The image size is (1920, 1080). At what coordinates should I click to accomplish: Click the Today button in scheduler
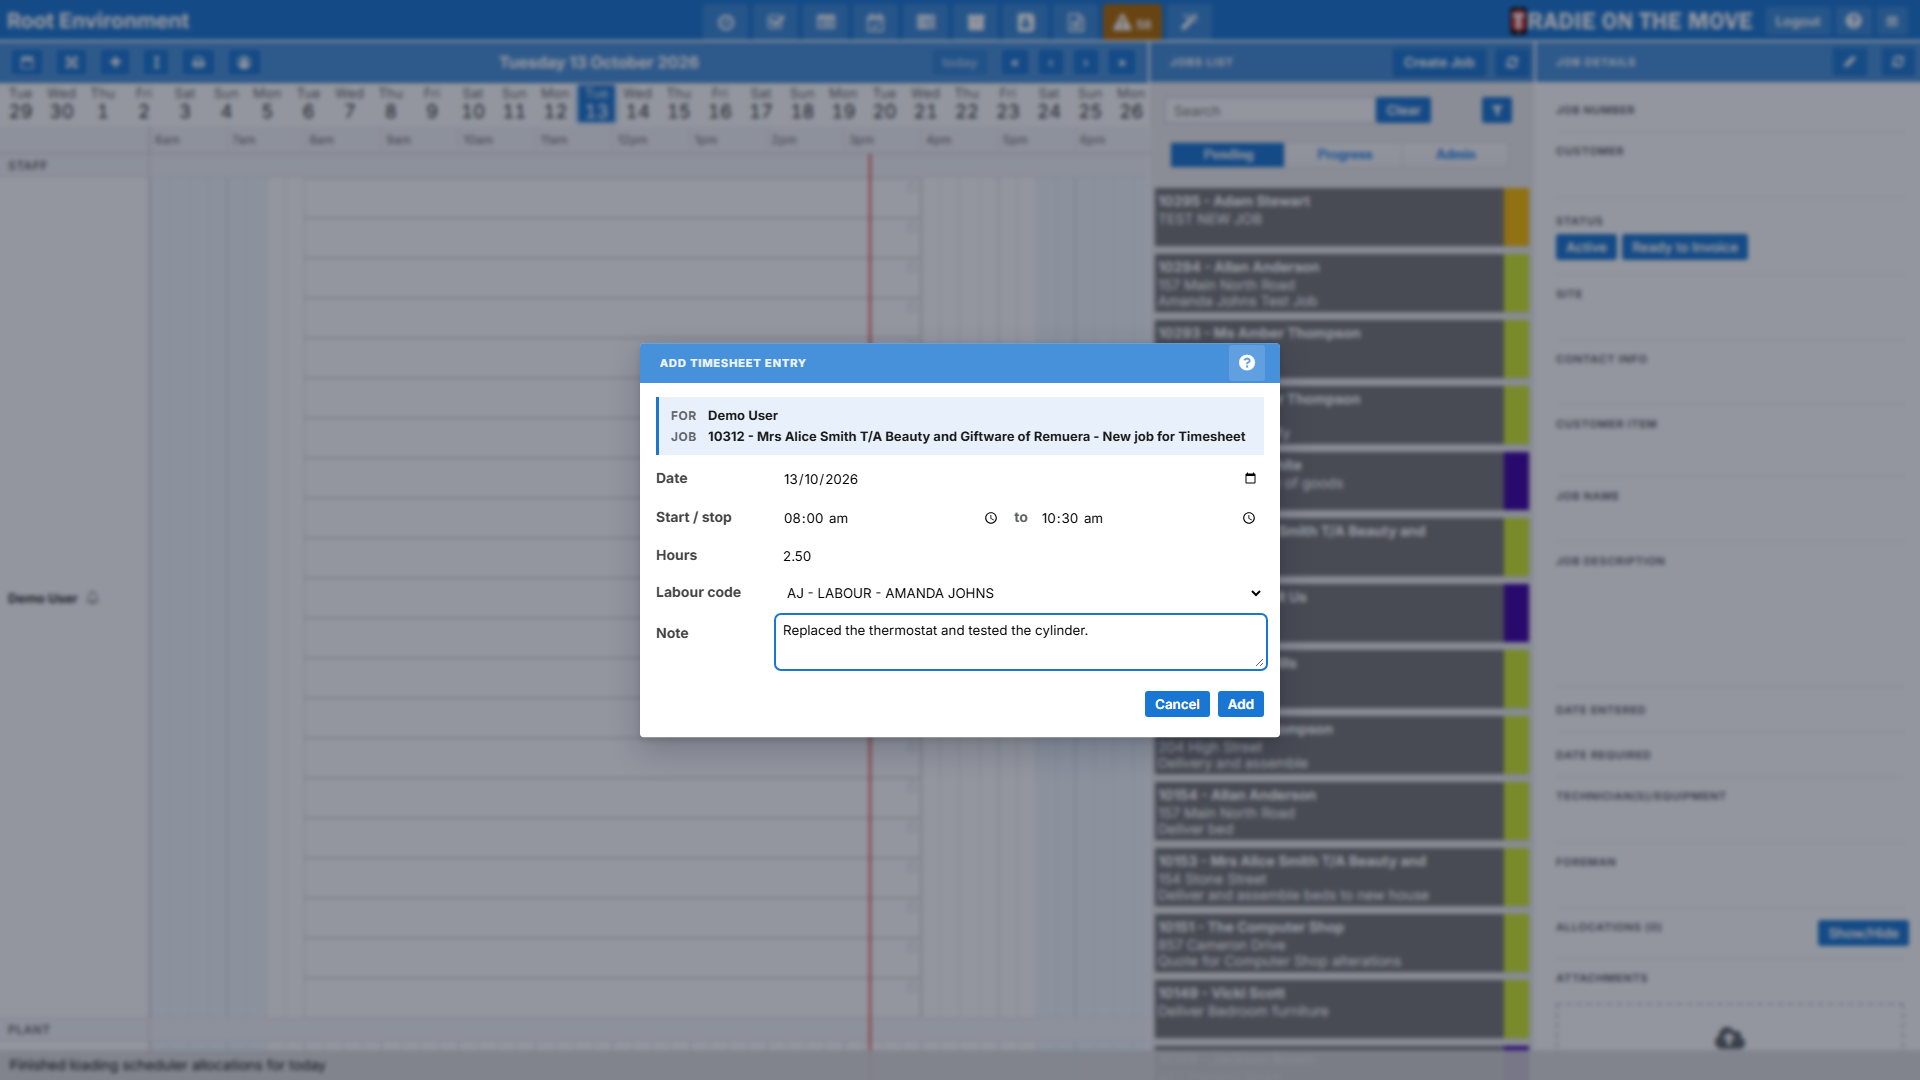[958, 62]
